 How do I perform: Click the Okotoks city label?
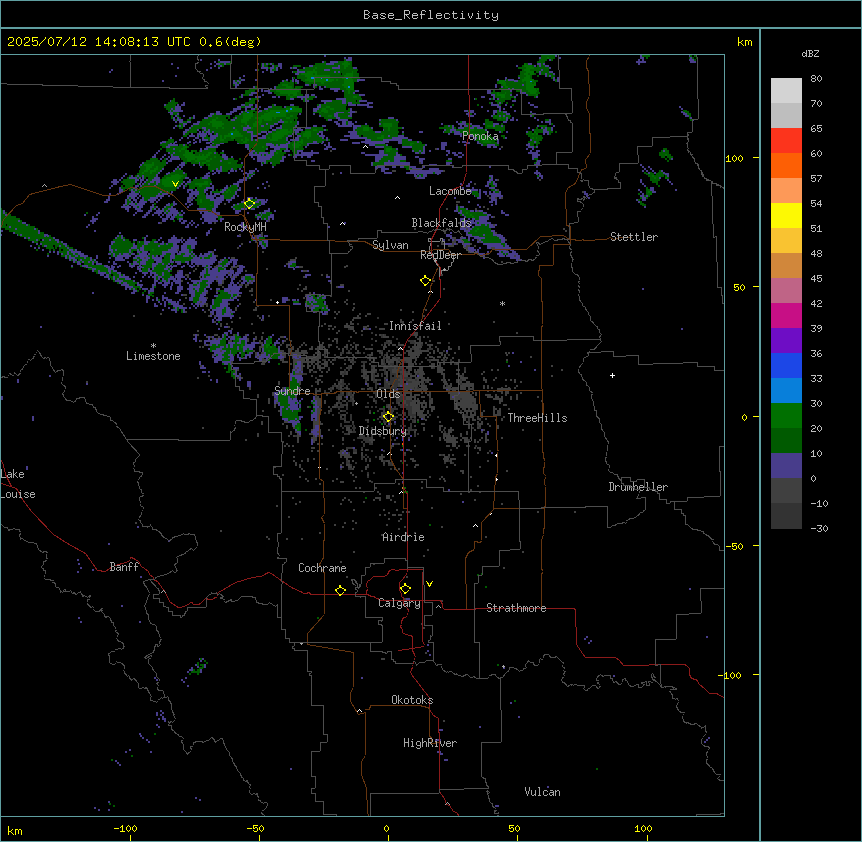click(412, 700)
